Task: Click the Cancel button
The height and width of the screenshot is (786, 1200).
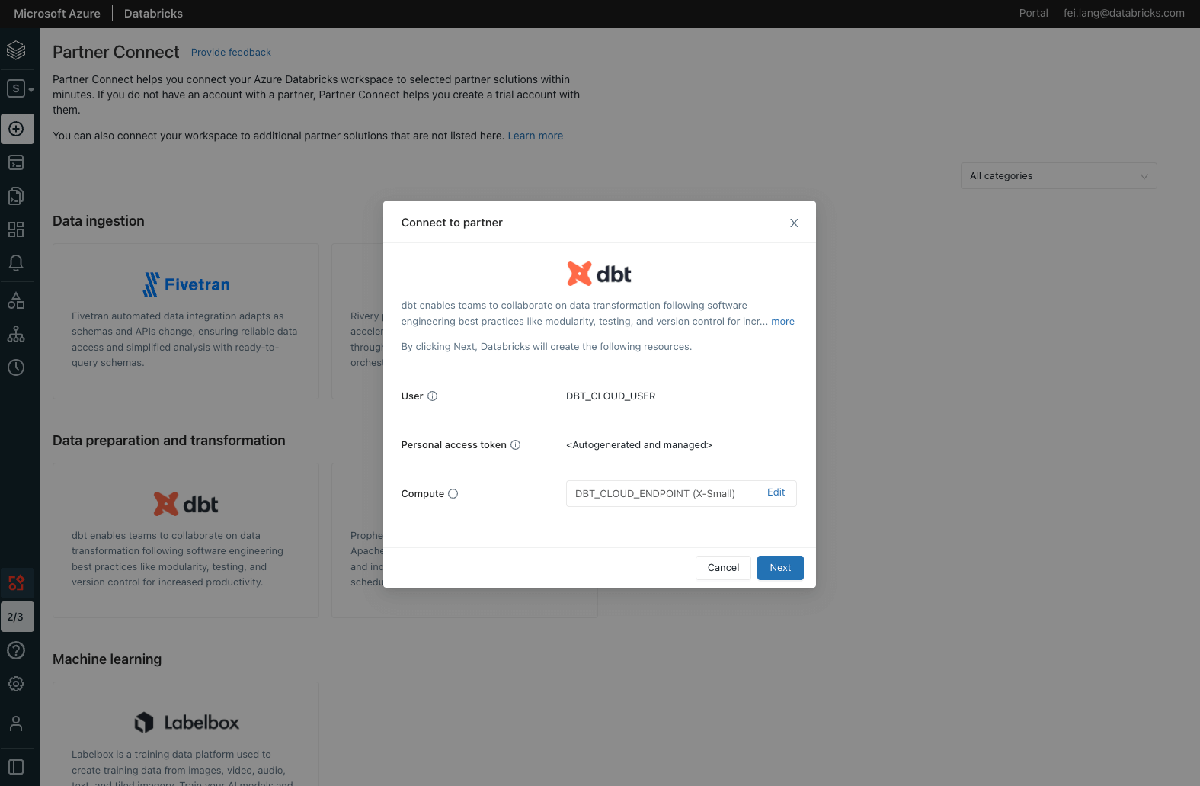Action: click(723, 568)
